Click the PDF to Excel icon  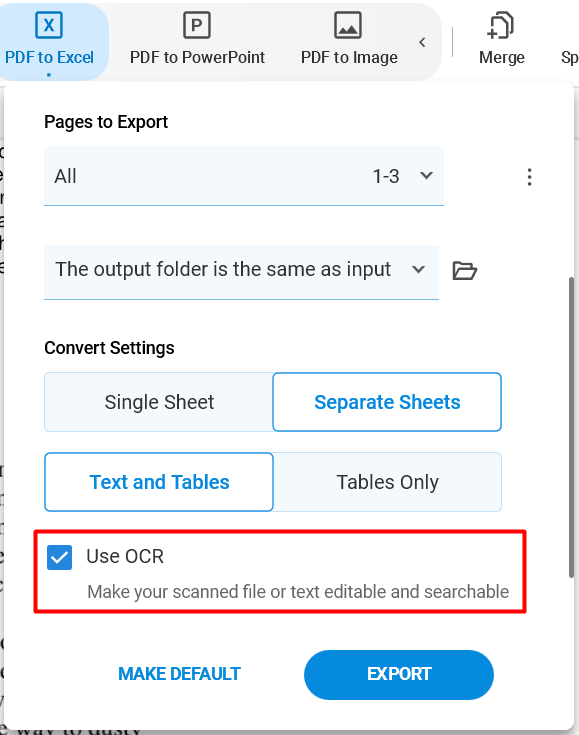click(49, 25)
